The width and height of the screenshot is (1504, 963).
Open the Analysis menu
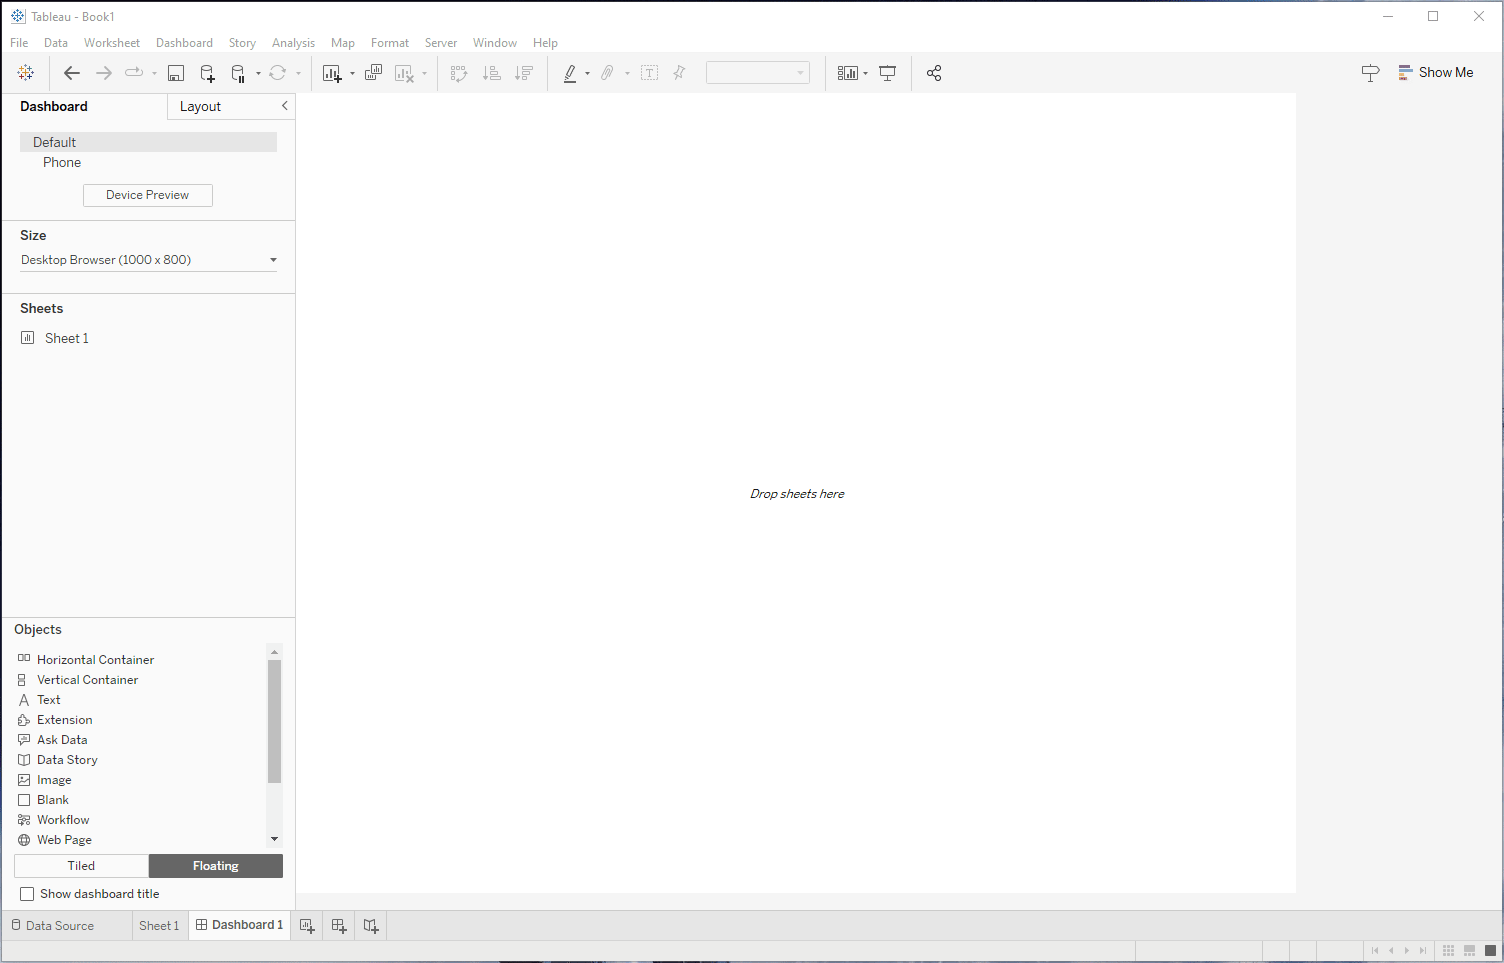pos(293,43)
